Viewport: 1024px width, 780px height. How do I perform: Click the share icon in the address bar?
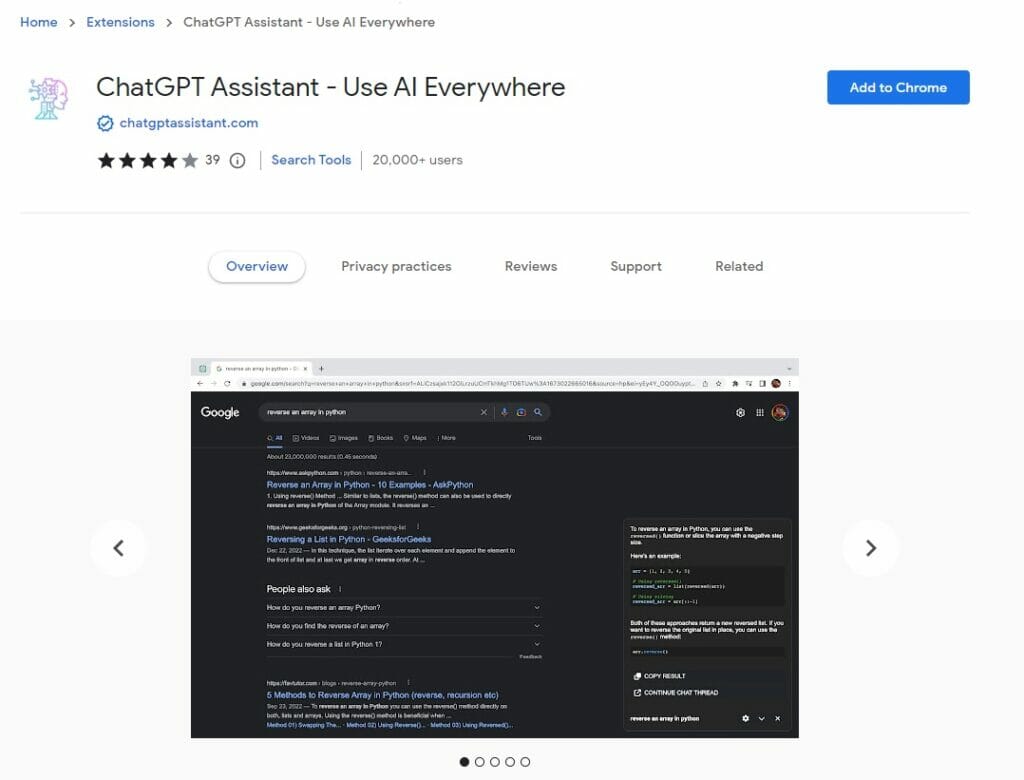[705, 383]
